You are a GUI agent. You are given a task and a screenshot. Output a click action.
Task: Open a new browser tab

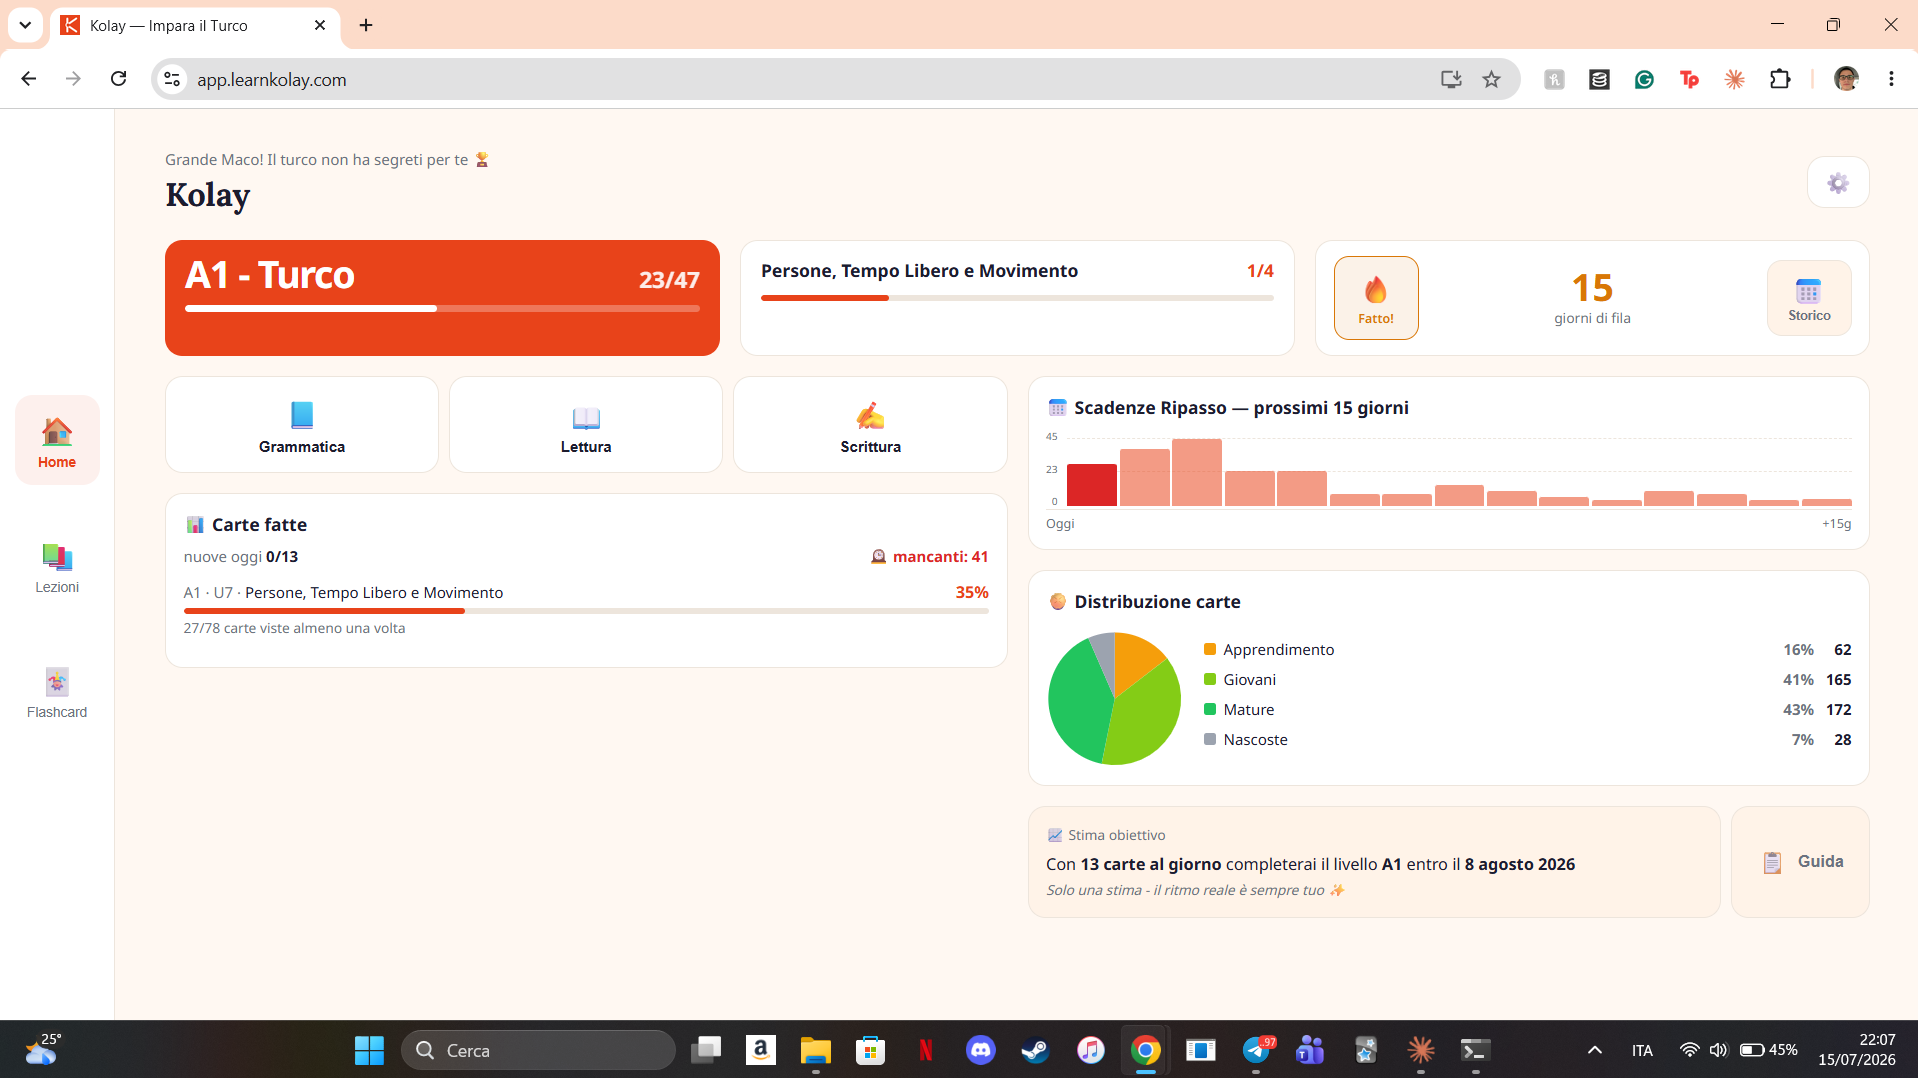(x=366, y=25)
